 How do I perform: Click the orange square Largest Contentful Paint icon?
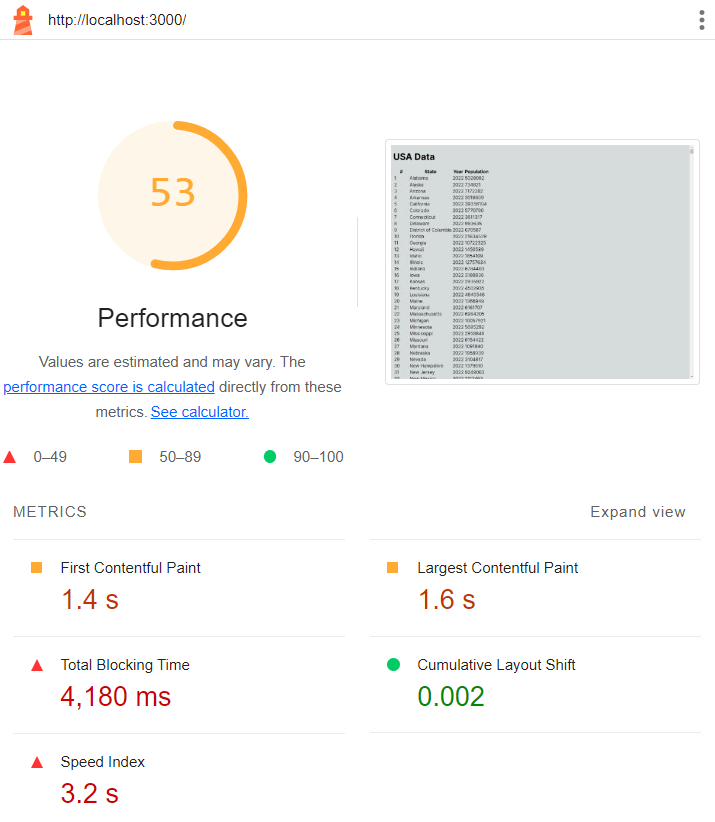click(393, 567)
